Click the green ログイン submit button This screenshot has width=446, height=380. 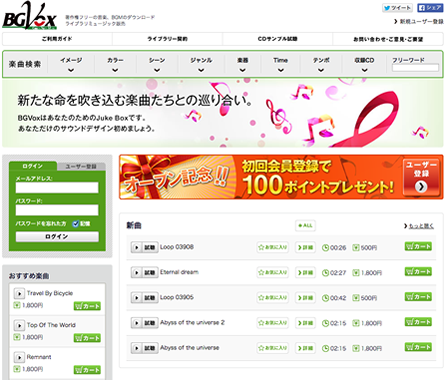click(57, 237)
